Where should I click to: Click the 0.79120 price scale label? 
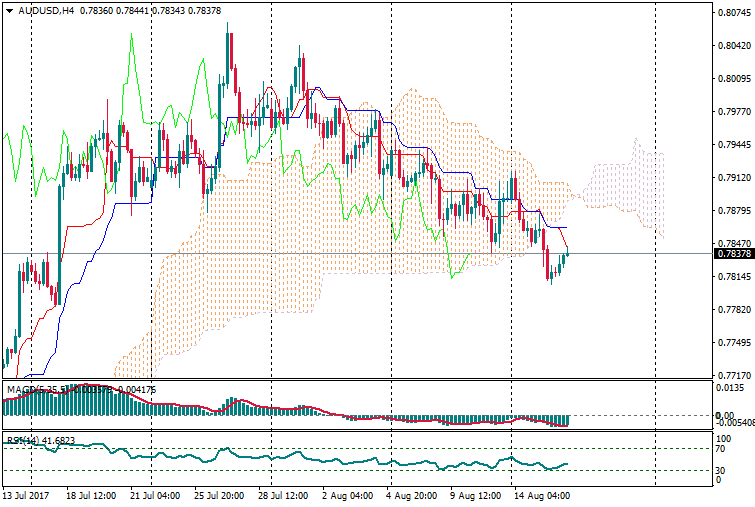pos(733,178)
